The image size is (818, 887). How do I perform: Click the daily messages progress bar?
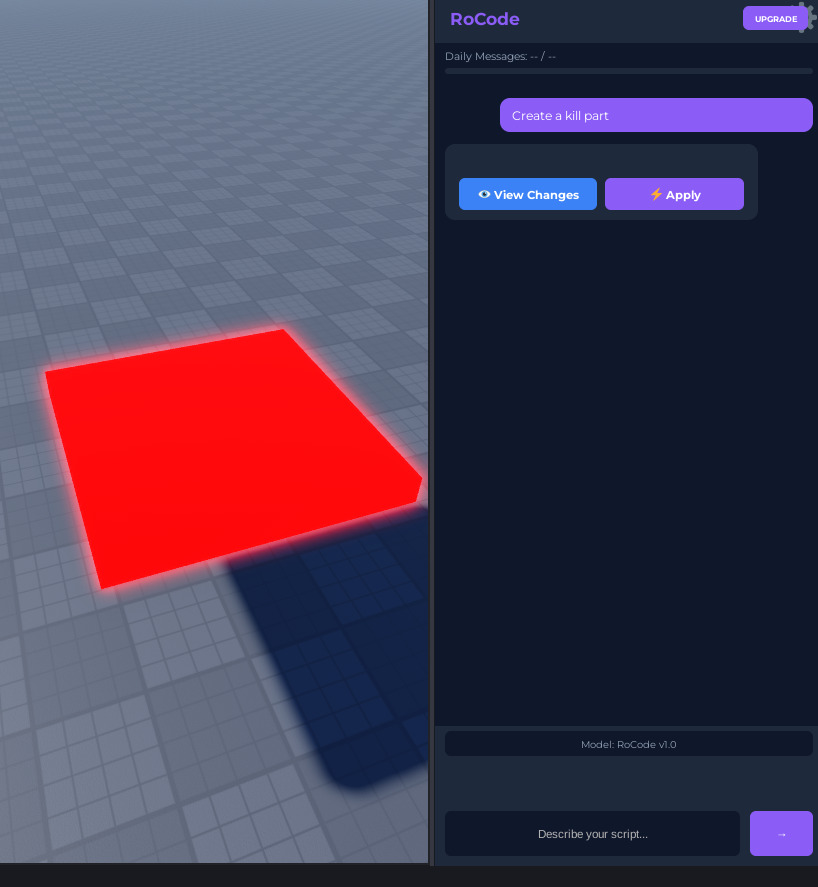coord(628,71)
